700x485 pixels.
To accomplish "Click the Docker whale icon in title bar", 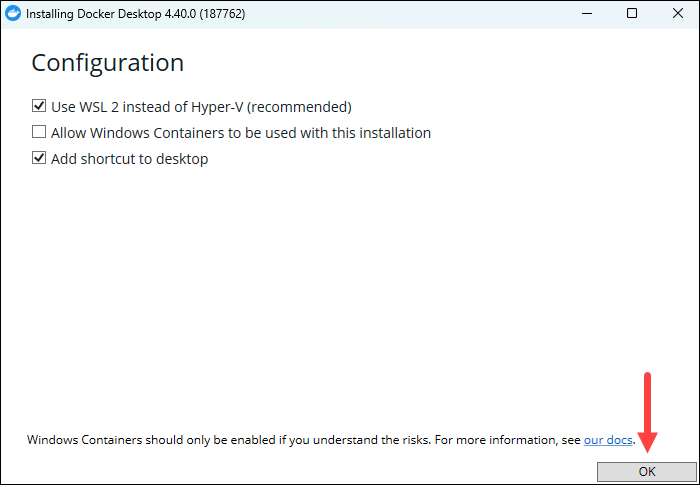I will coord(12,13).
